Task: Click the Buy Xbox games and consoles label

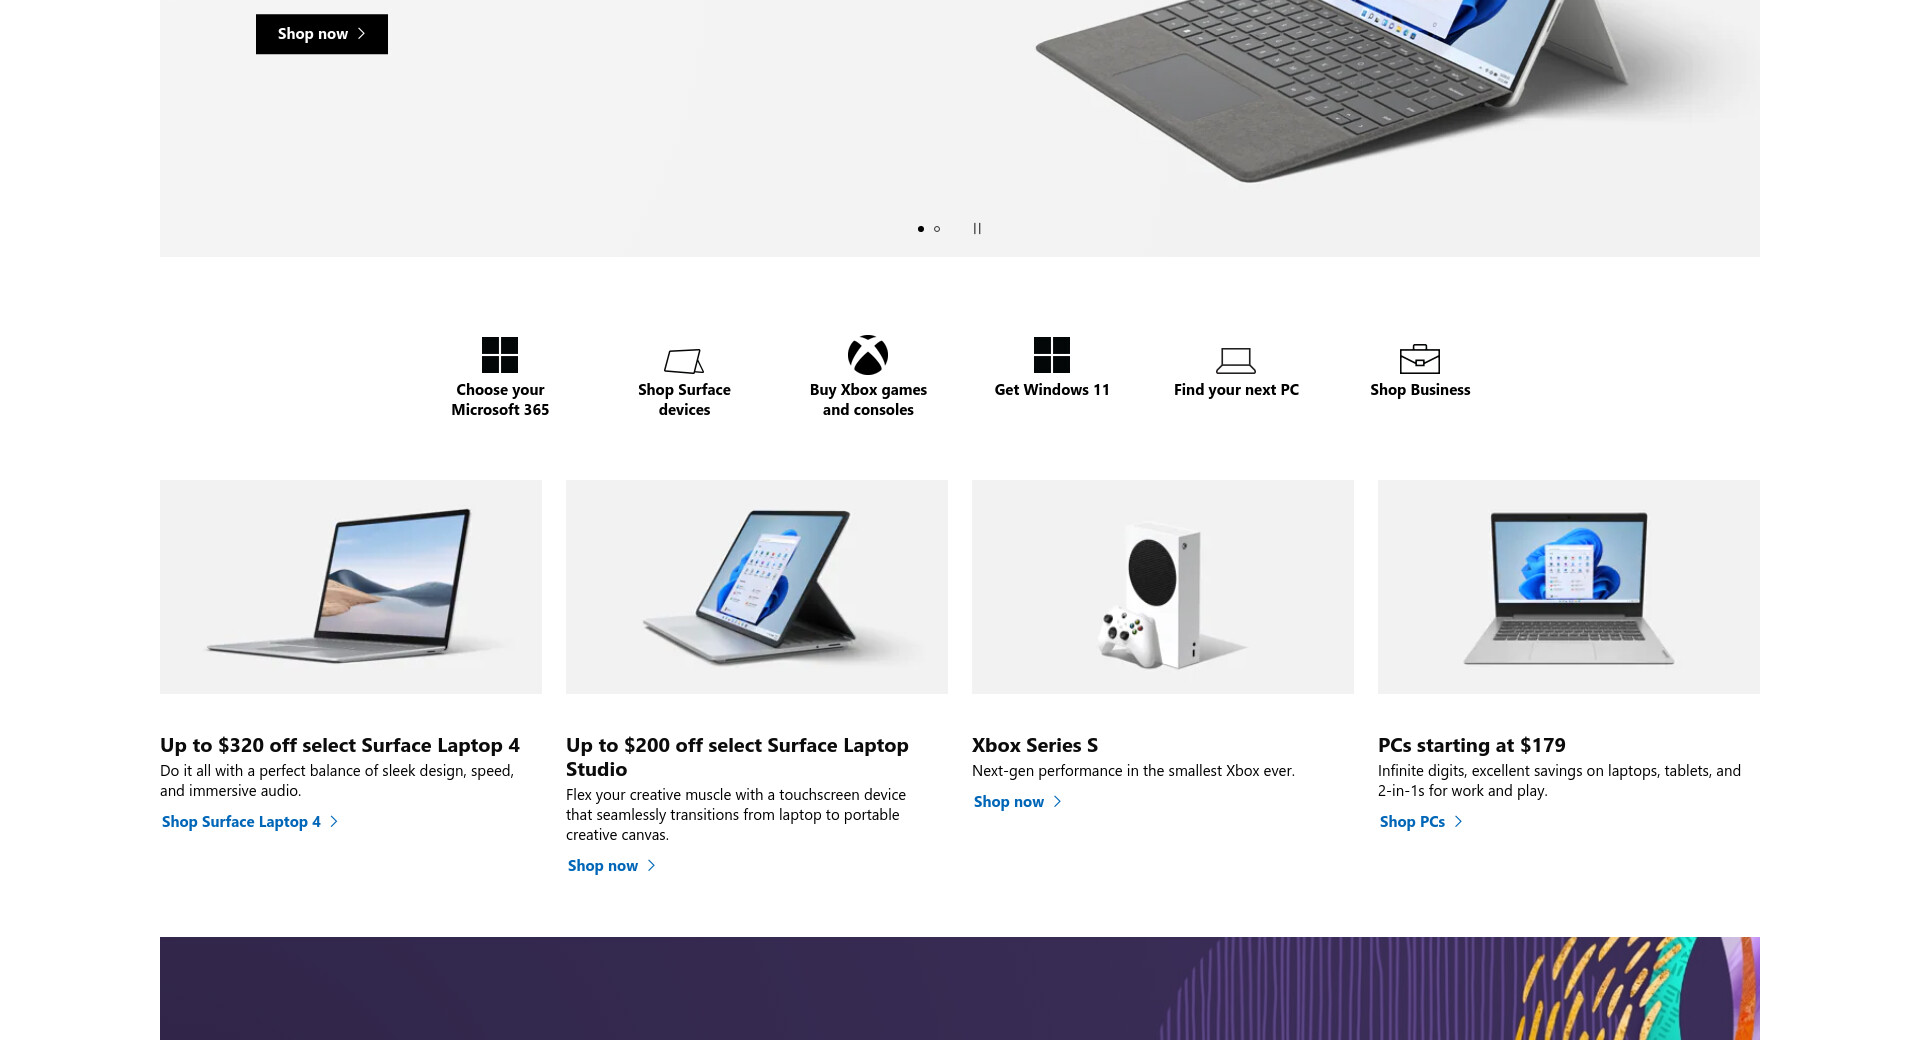Action: click(x=868, y=400)
